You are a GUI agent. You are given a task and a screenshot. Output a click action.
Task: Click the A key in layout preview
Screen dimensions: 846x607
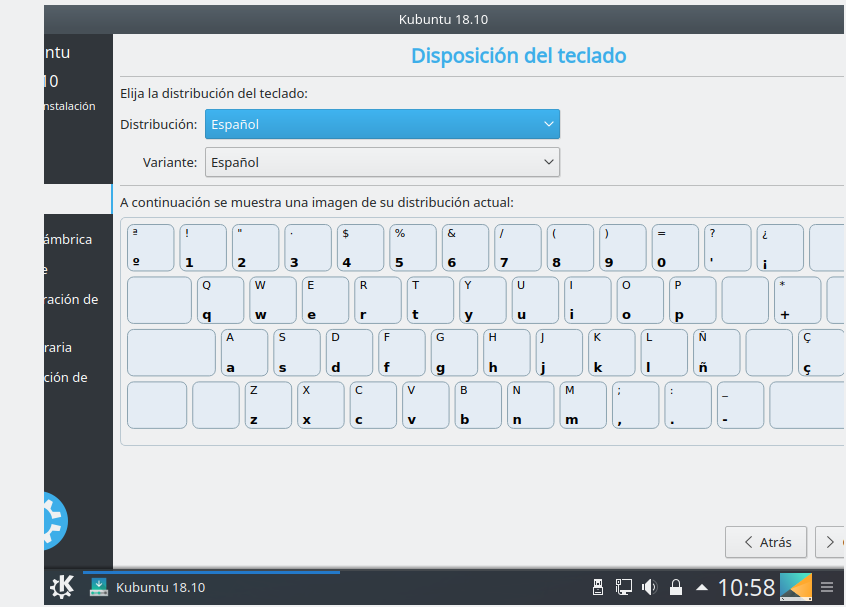[244, 352]
